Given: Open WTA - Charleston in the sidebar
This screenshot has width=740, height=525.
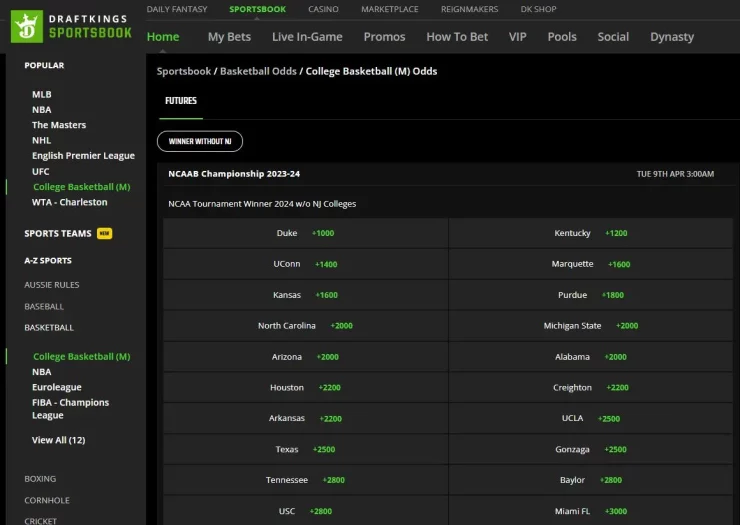Looking at the screenshot, I should click(x=69, y=202).
